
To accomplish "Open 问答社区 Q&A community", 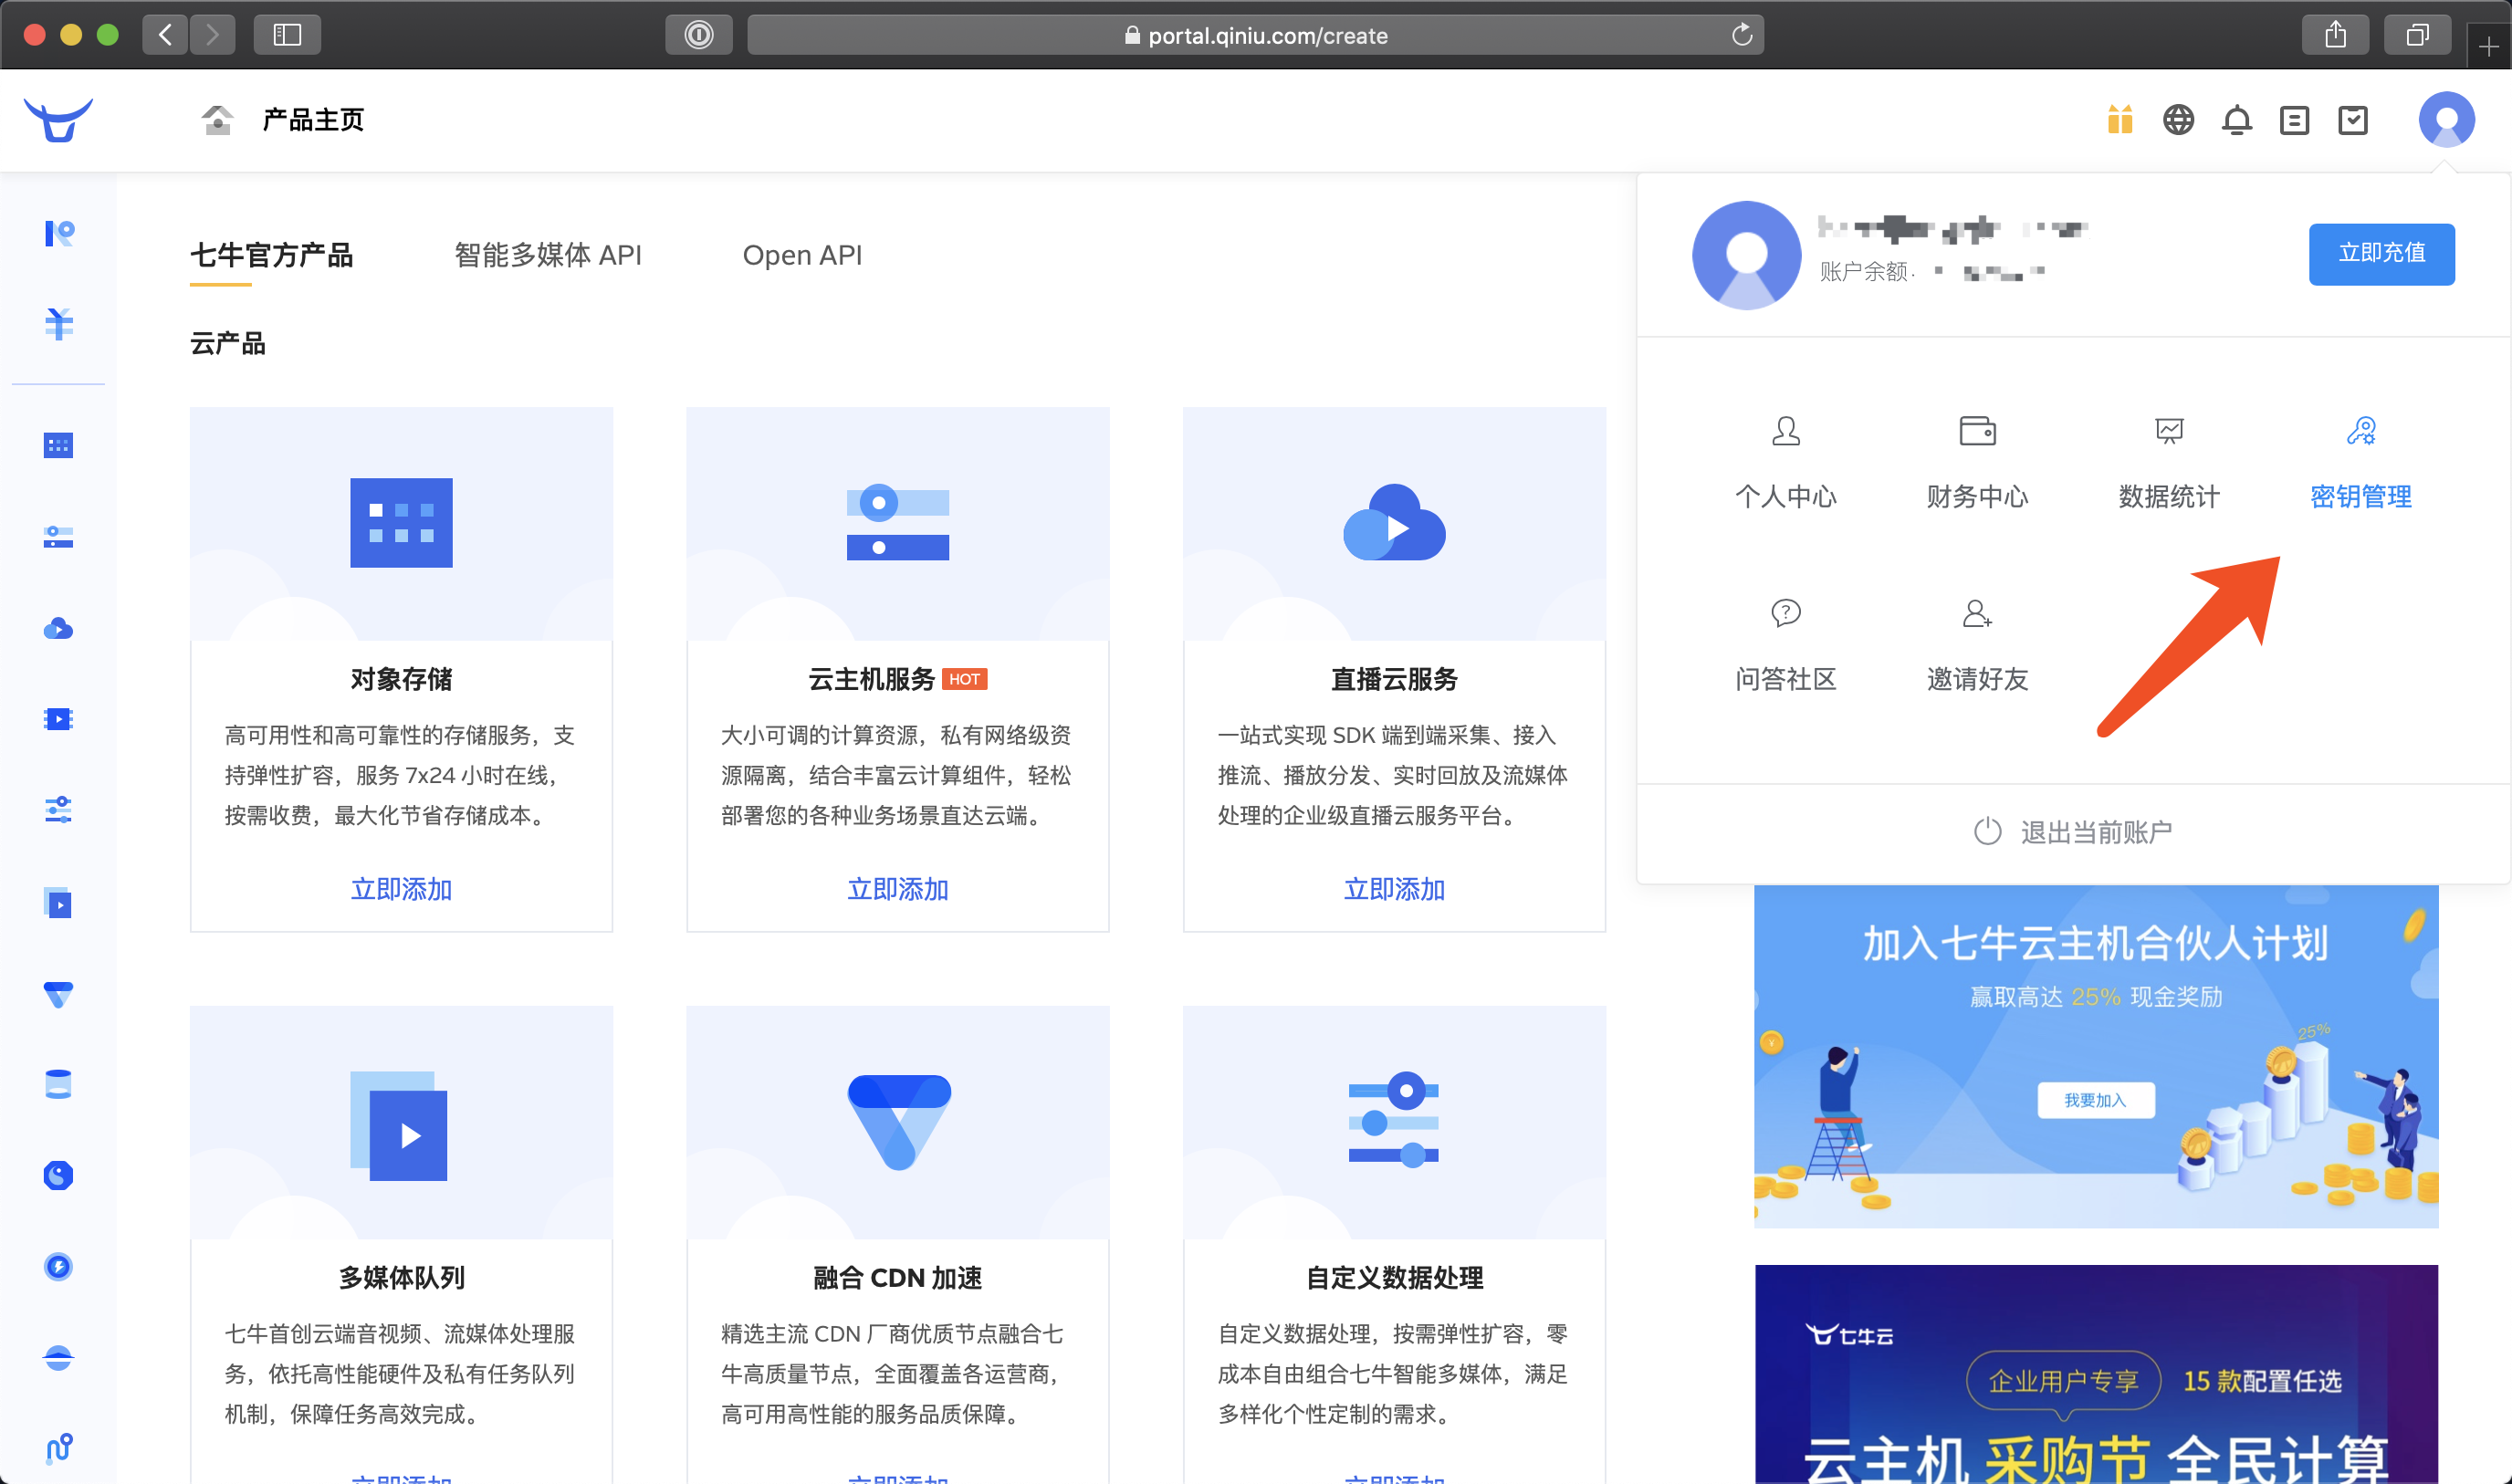I will pyautogui.click(x=1785, y=646).
